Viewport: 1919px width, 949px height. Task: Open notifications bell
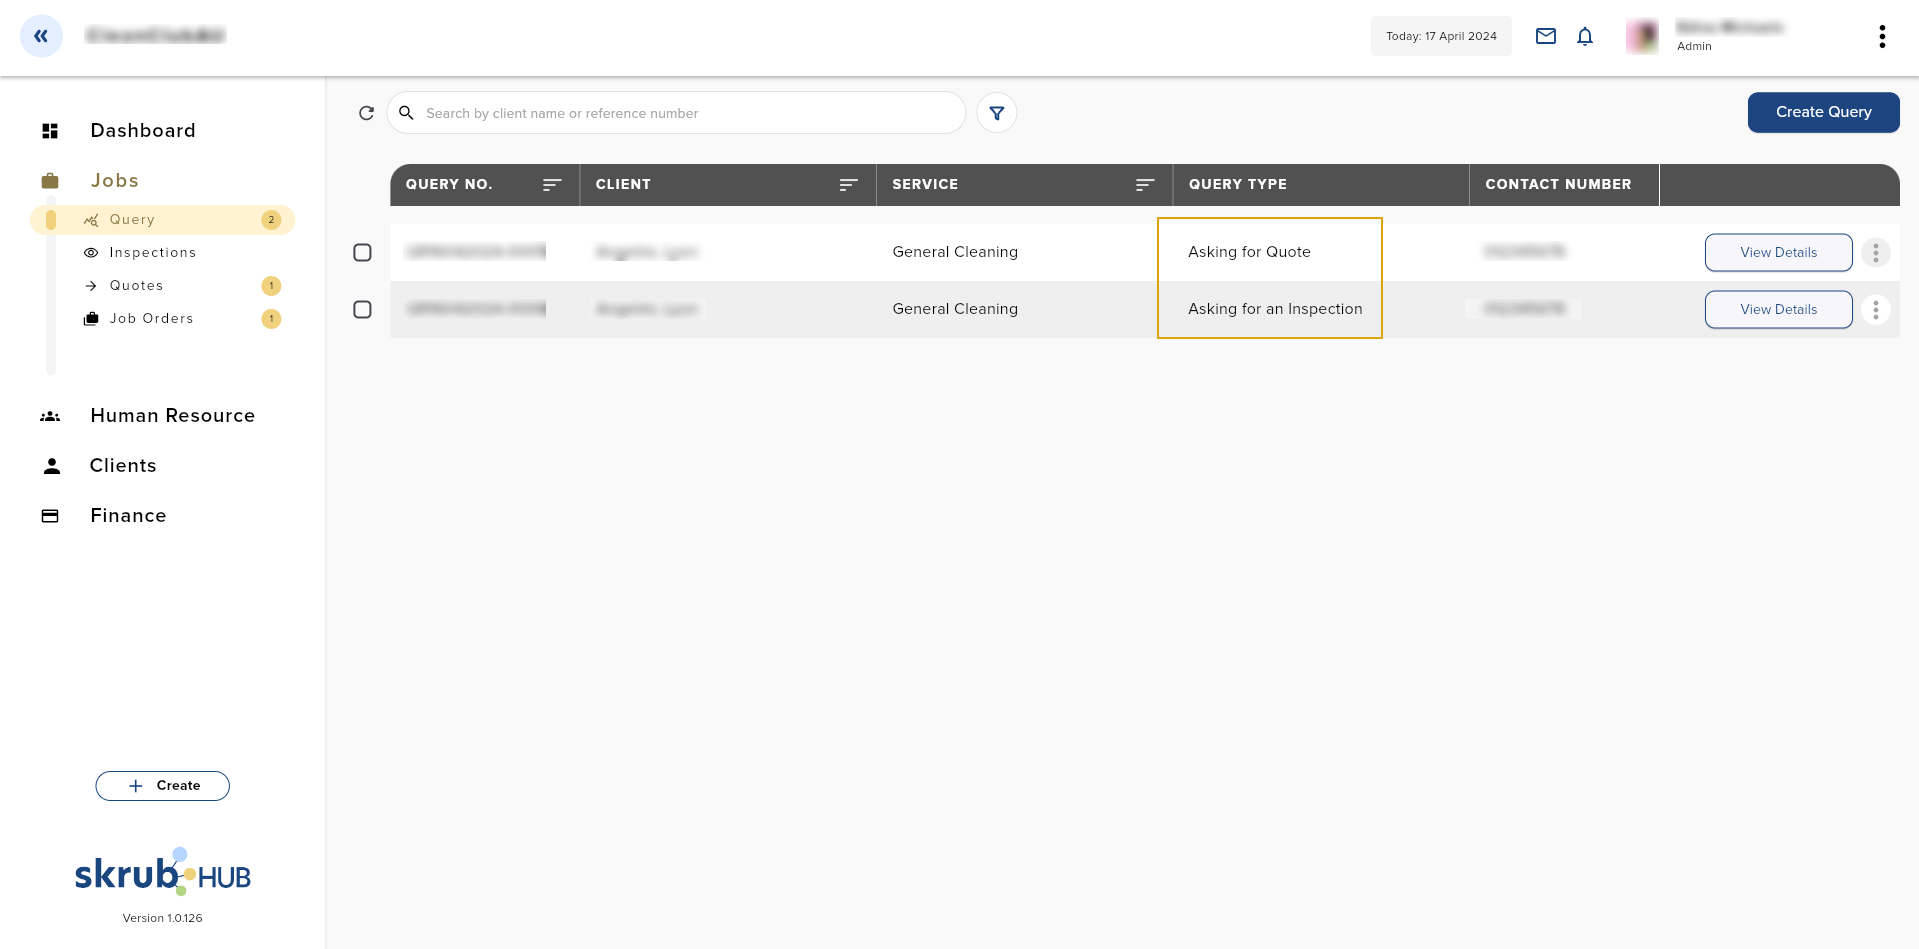pyautogui.click(x=1584, y=36)
